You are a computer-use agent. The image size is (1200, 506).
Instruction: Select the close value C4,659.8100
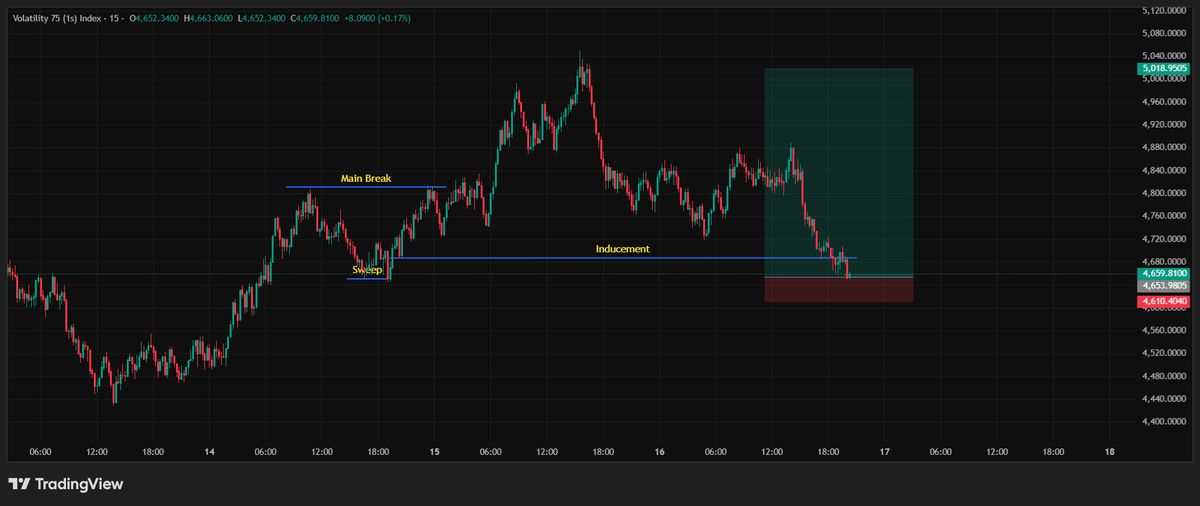(314, 18)
